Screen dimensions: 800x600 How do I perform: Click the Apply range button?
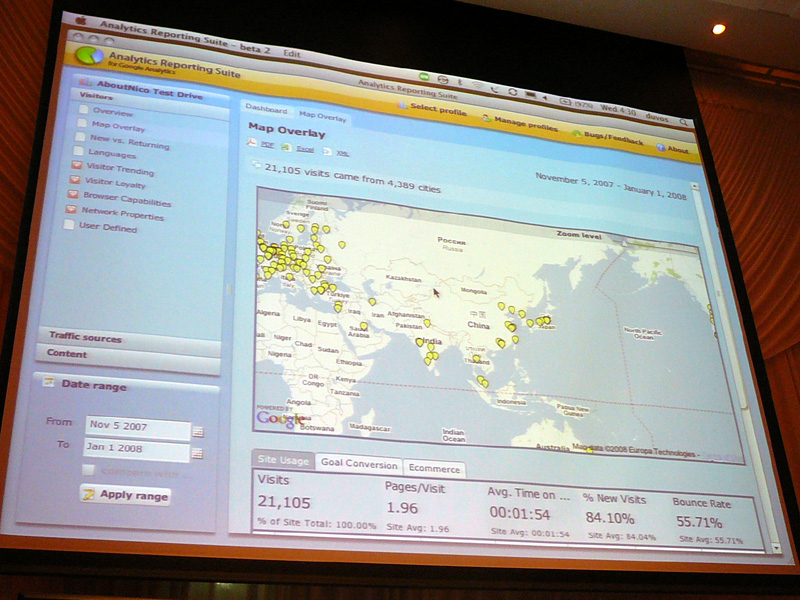pos(126,494)
